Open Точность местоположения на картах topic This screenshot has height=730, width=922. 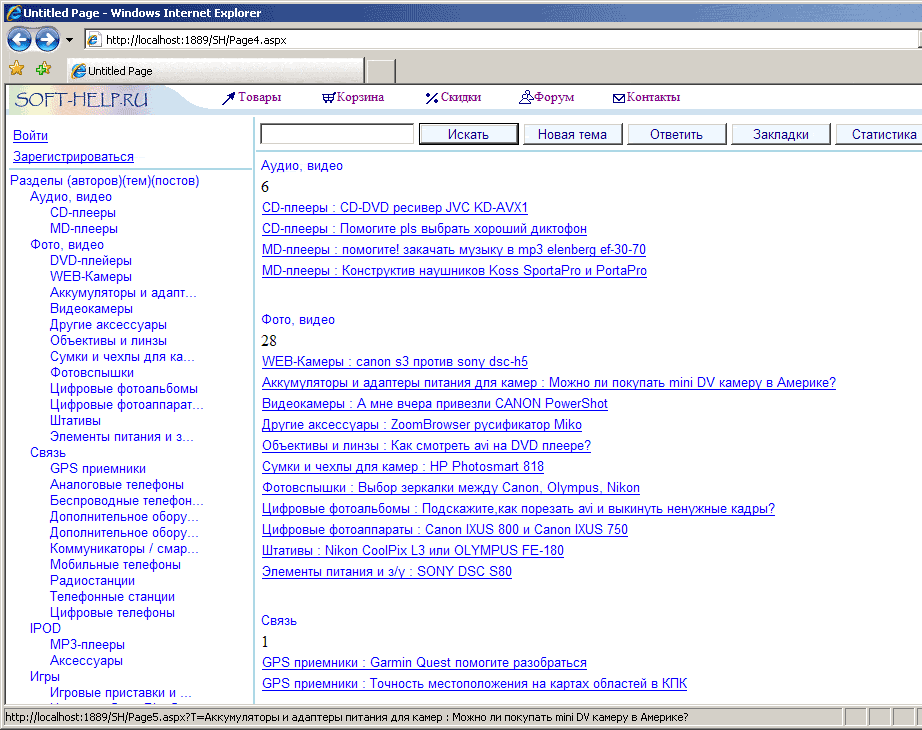pyautogui.click(x=475, y=684)
